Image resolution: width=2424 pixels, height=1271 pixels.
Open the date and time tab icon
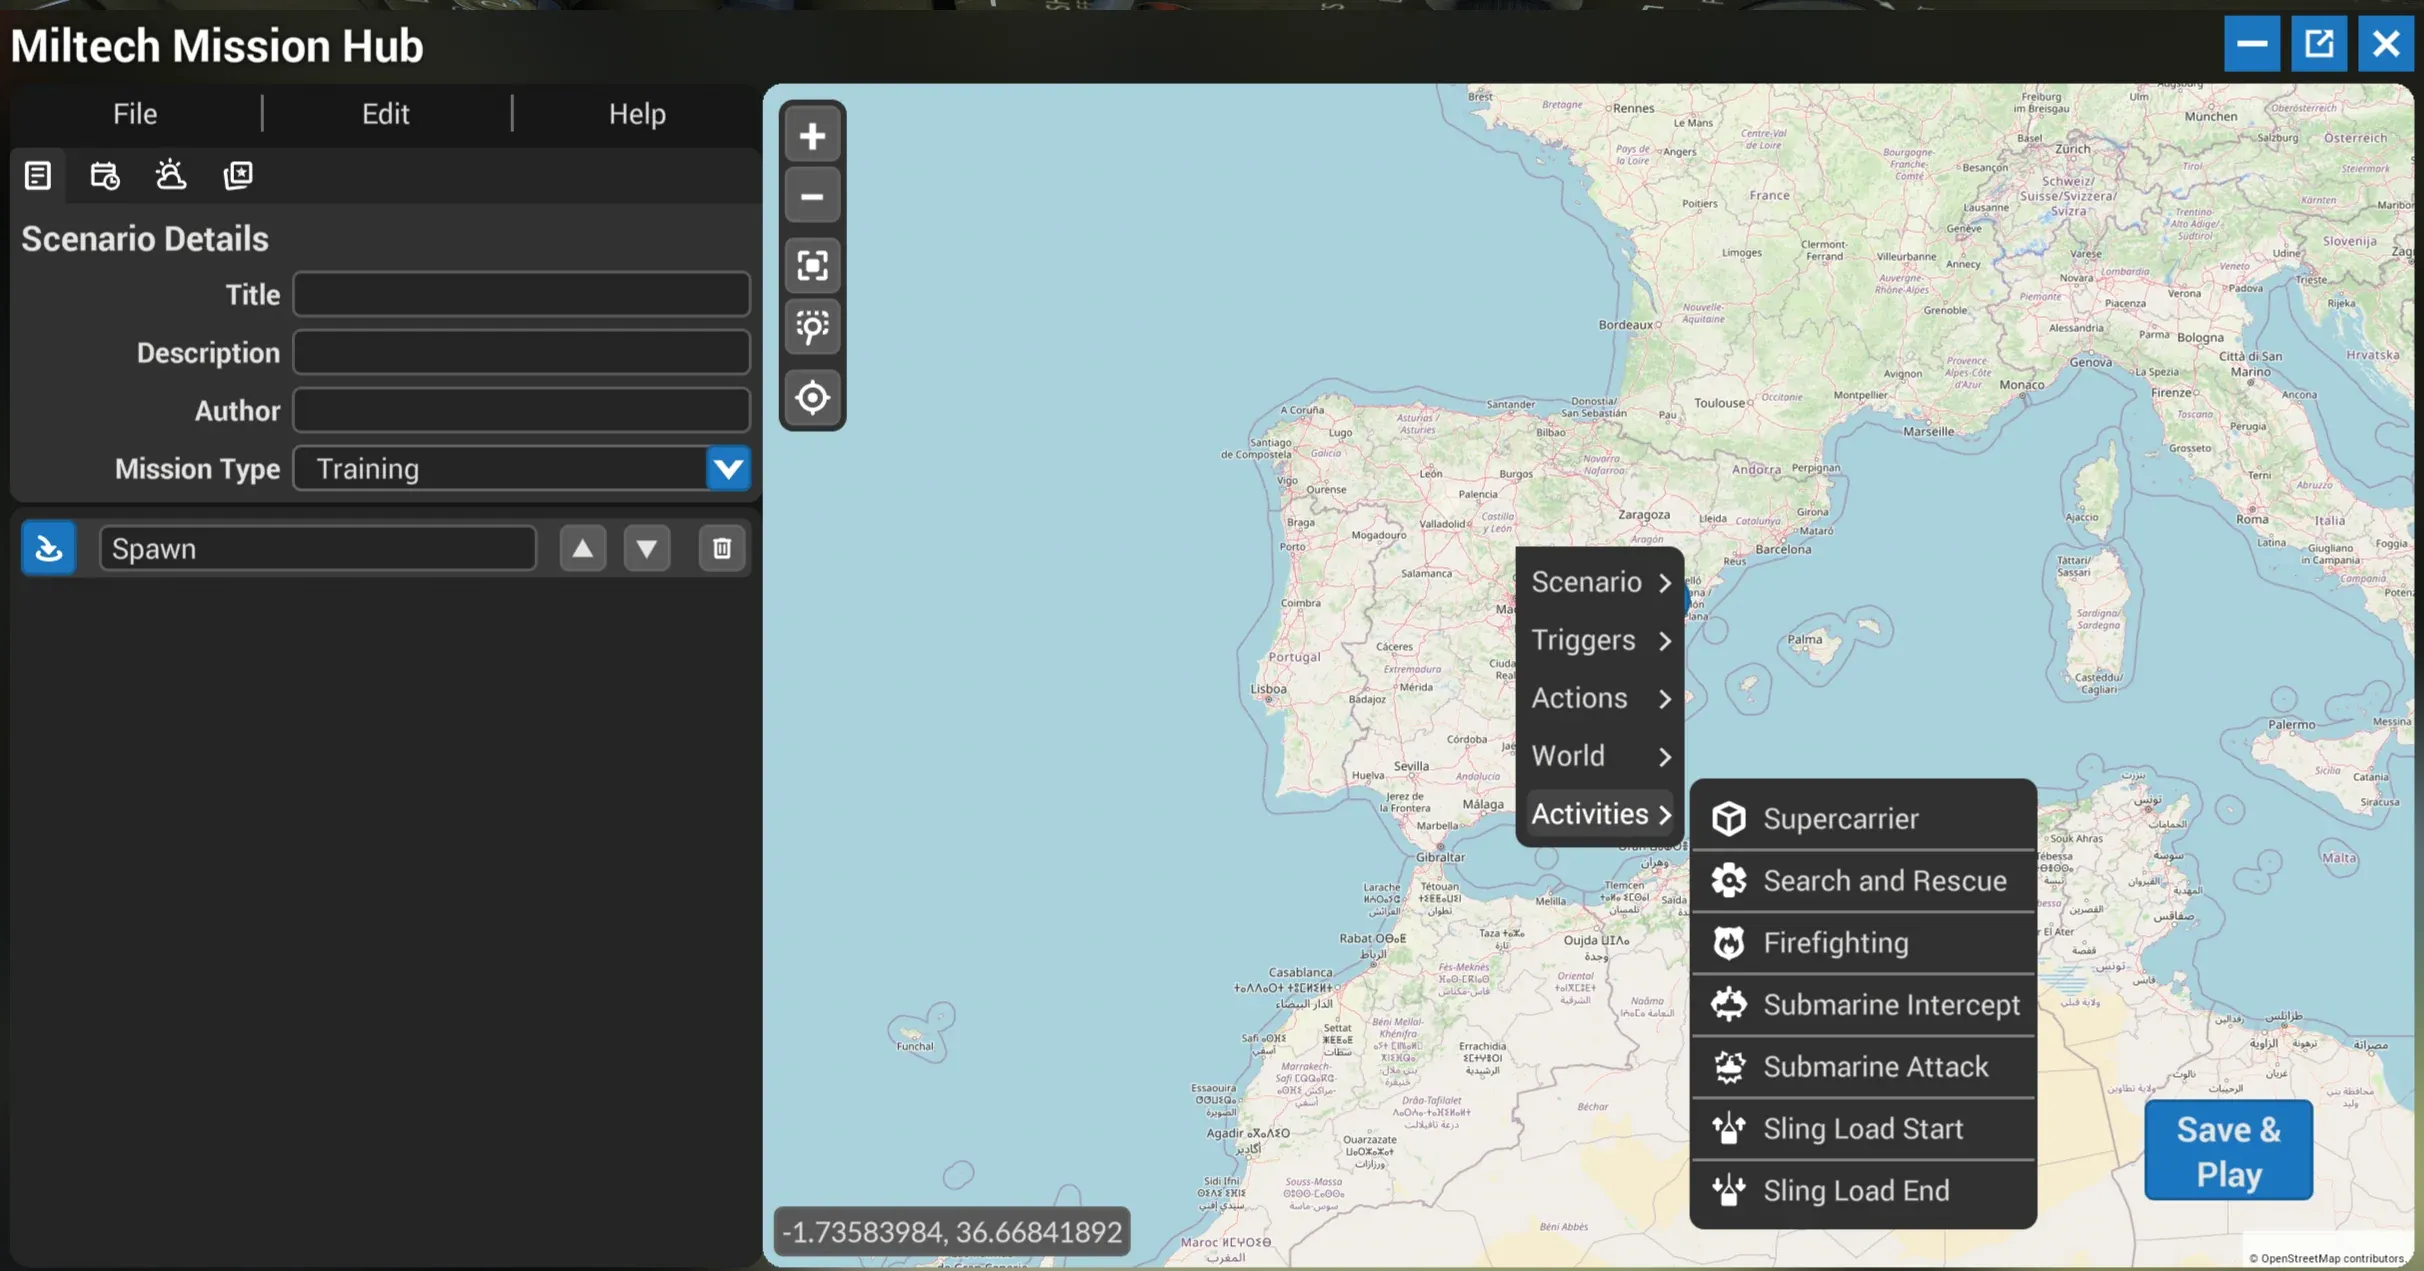click(104, 175)
